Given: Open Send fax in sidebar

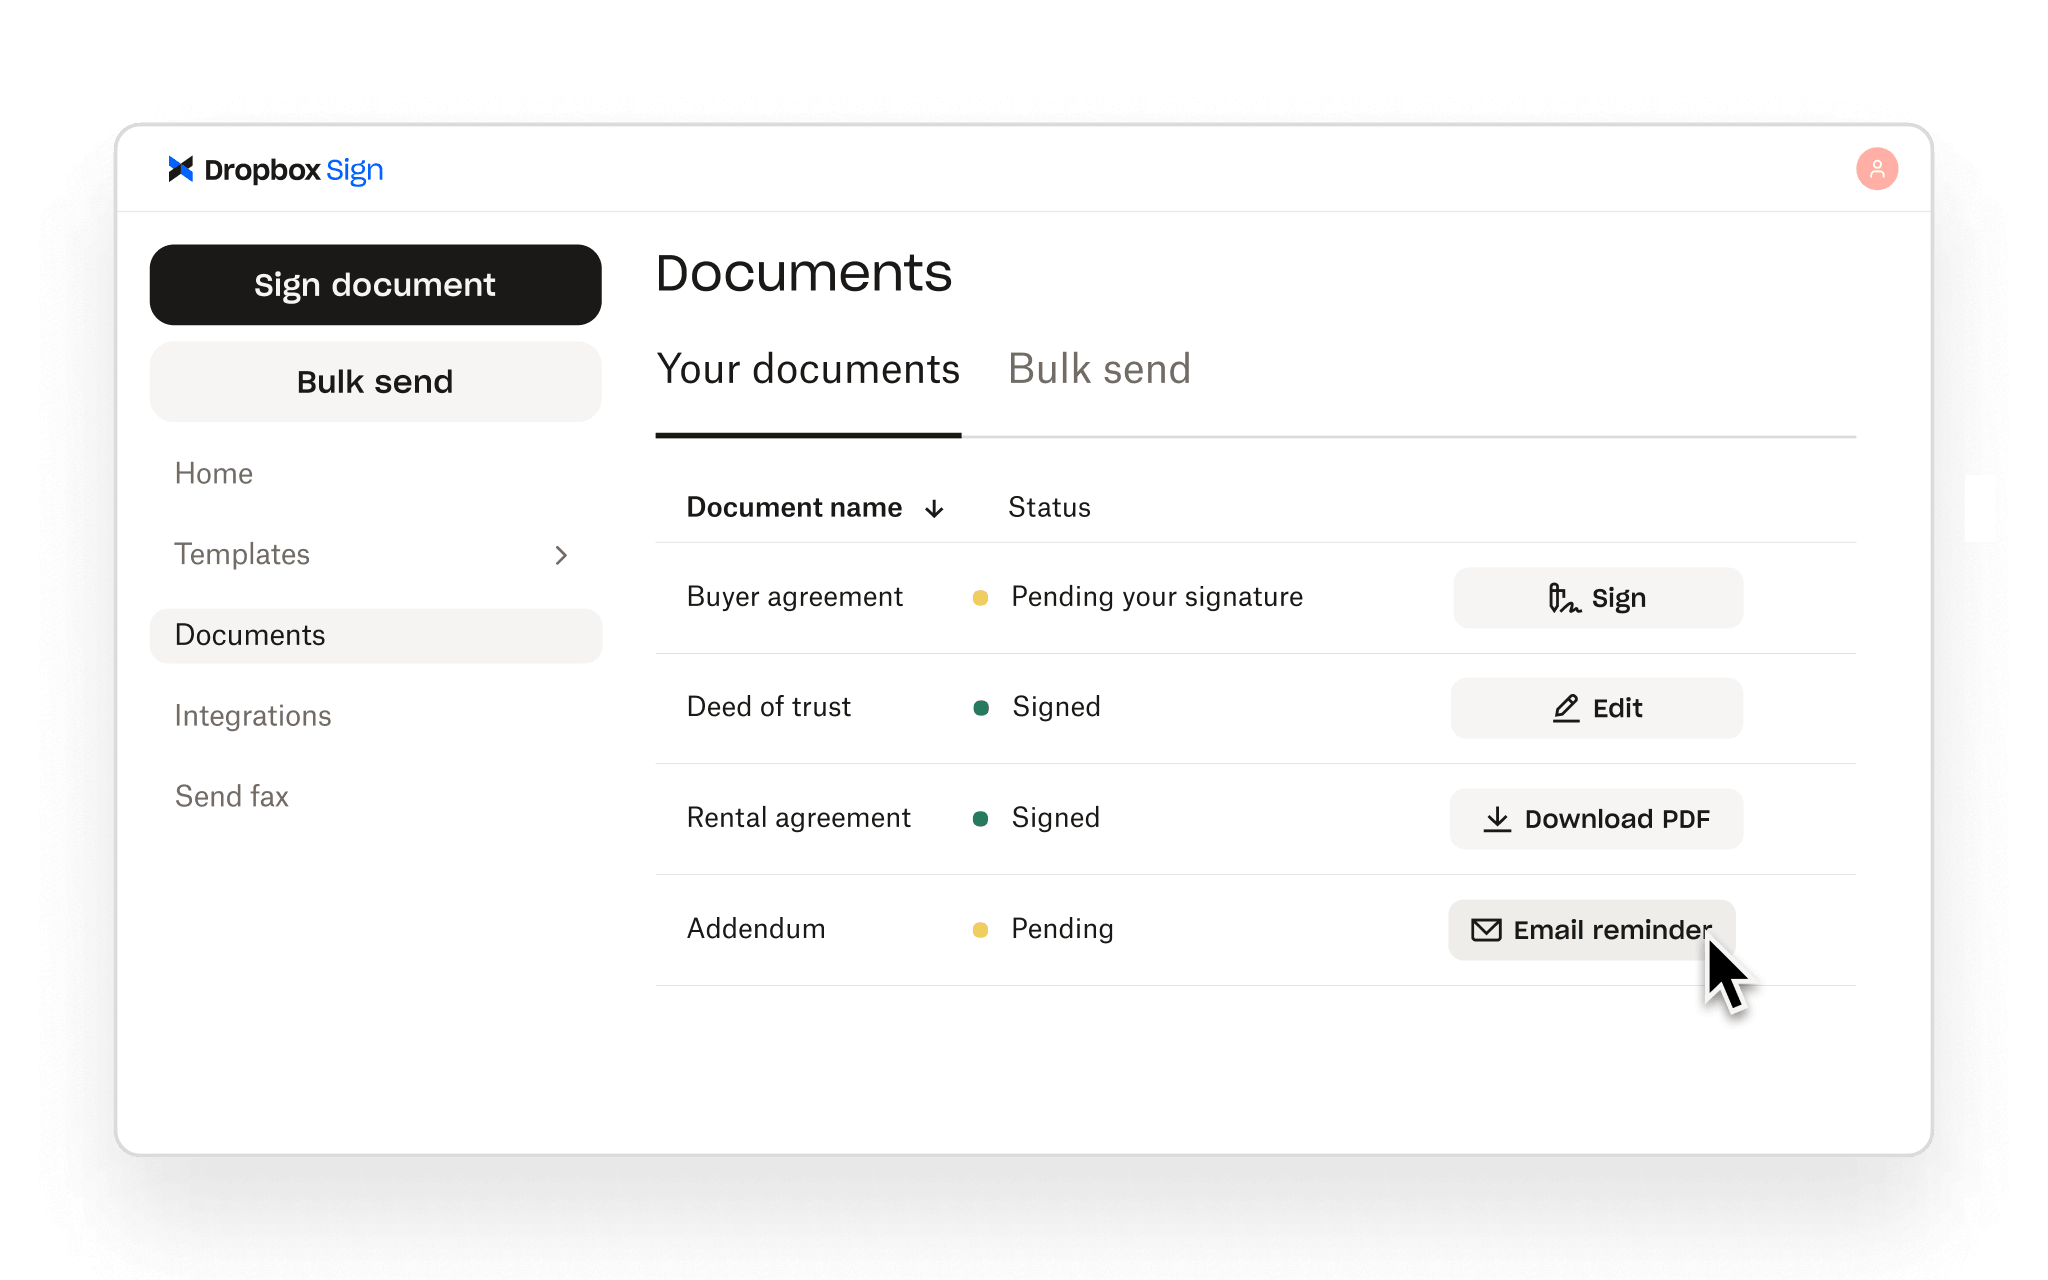Looking at the screenshot, I should 232,796.
